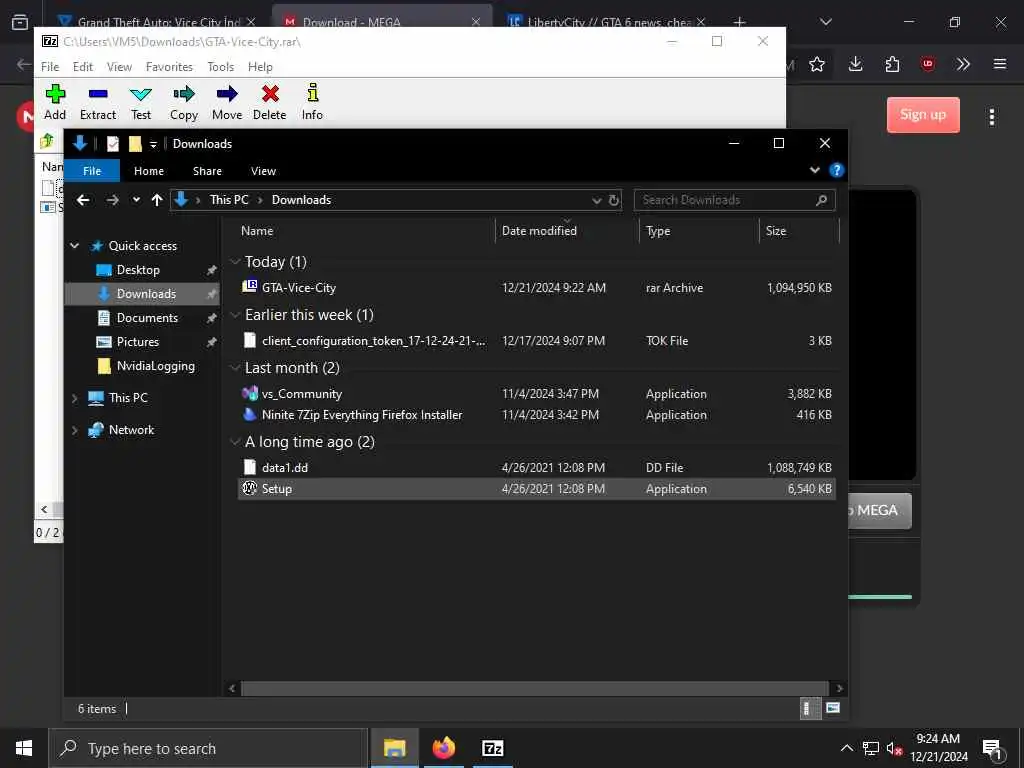1024x768 pixels.
Task: Expand the Explorer ribbon with chevron
Action: [x=814, y=170]
